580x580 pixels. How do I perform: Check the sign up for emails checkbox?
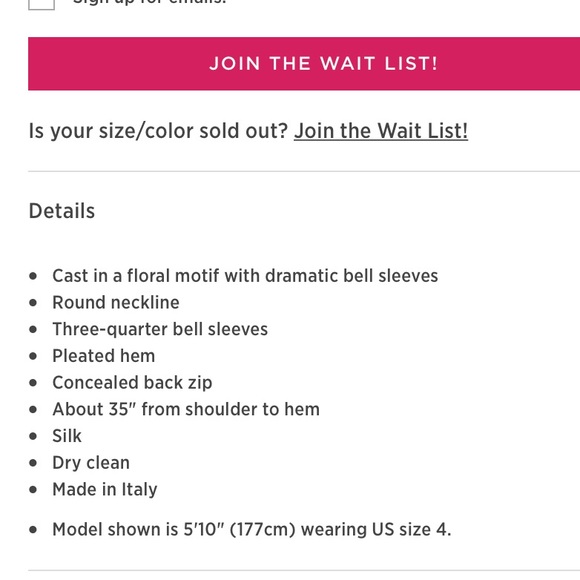(x=41, y=3)
